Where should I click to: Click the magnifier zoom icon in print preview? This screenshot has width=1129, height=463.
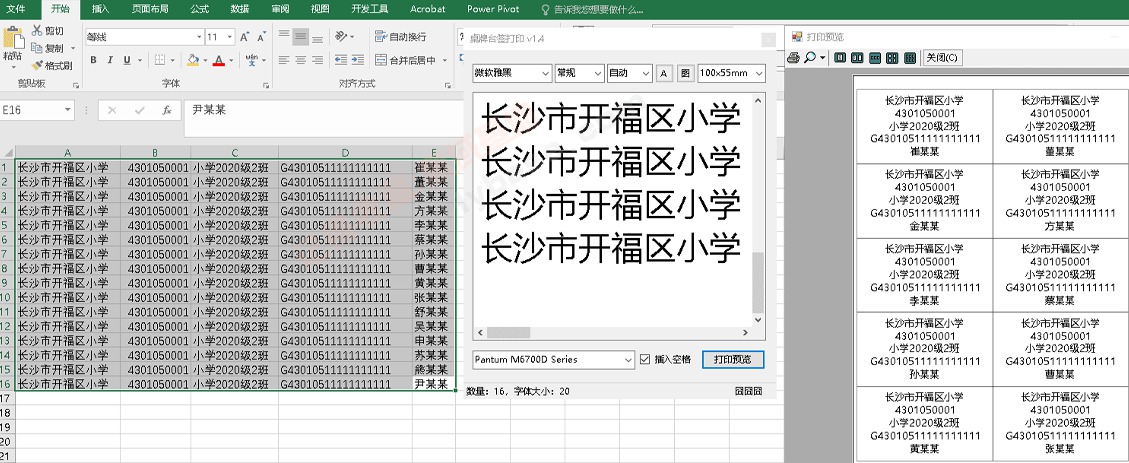tap(810, 58)
